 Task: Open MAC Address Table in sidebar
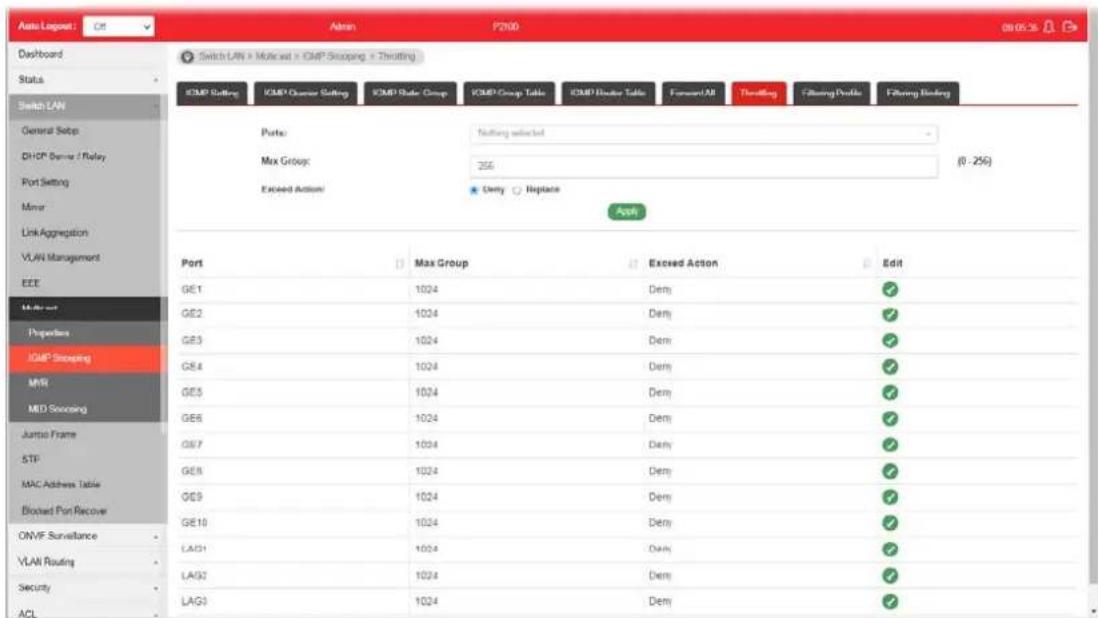point(61,485)
